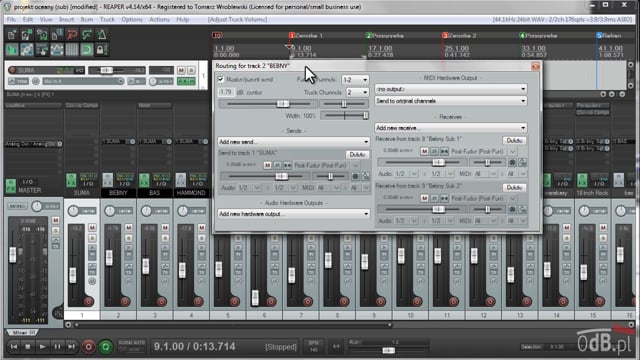Image resolution: width=640 pixels, height=360 pixels.
Task: Open the Add new hardware output dropdown
Action: (x=293, y=214)
